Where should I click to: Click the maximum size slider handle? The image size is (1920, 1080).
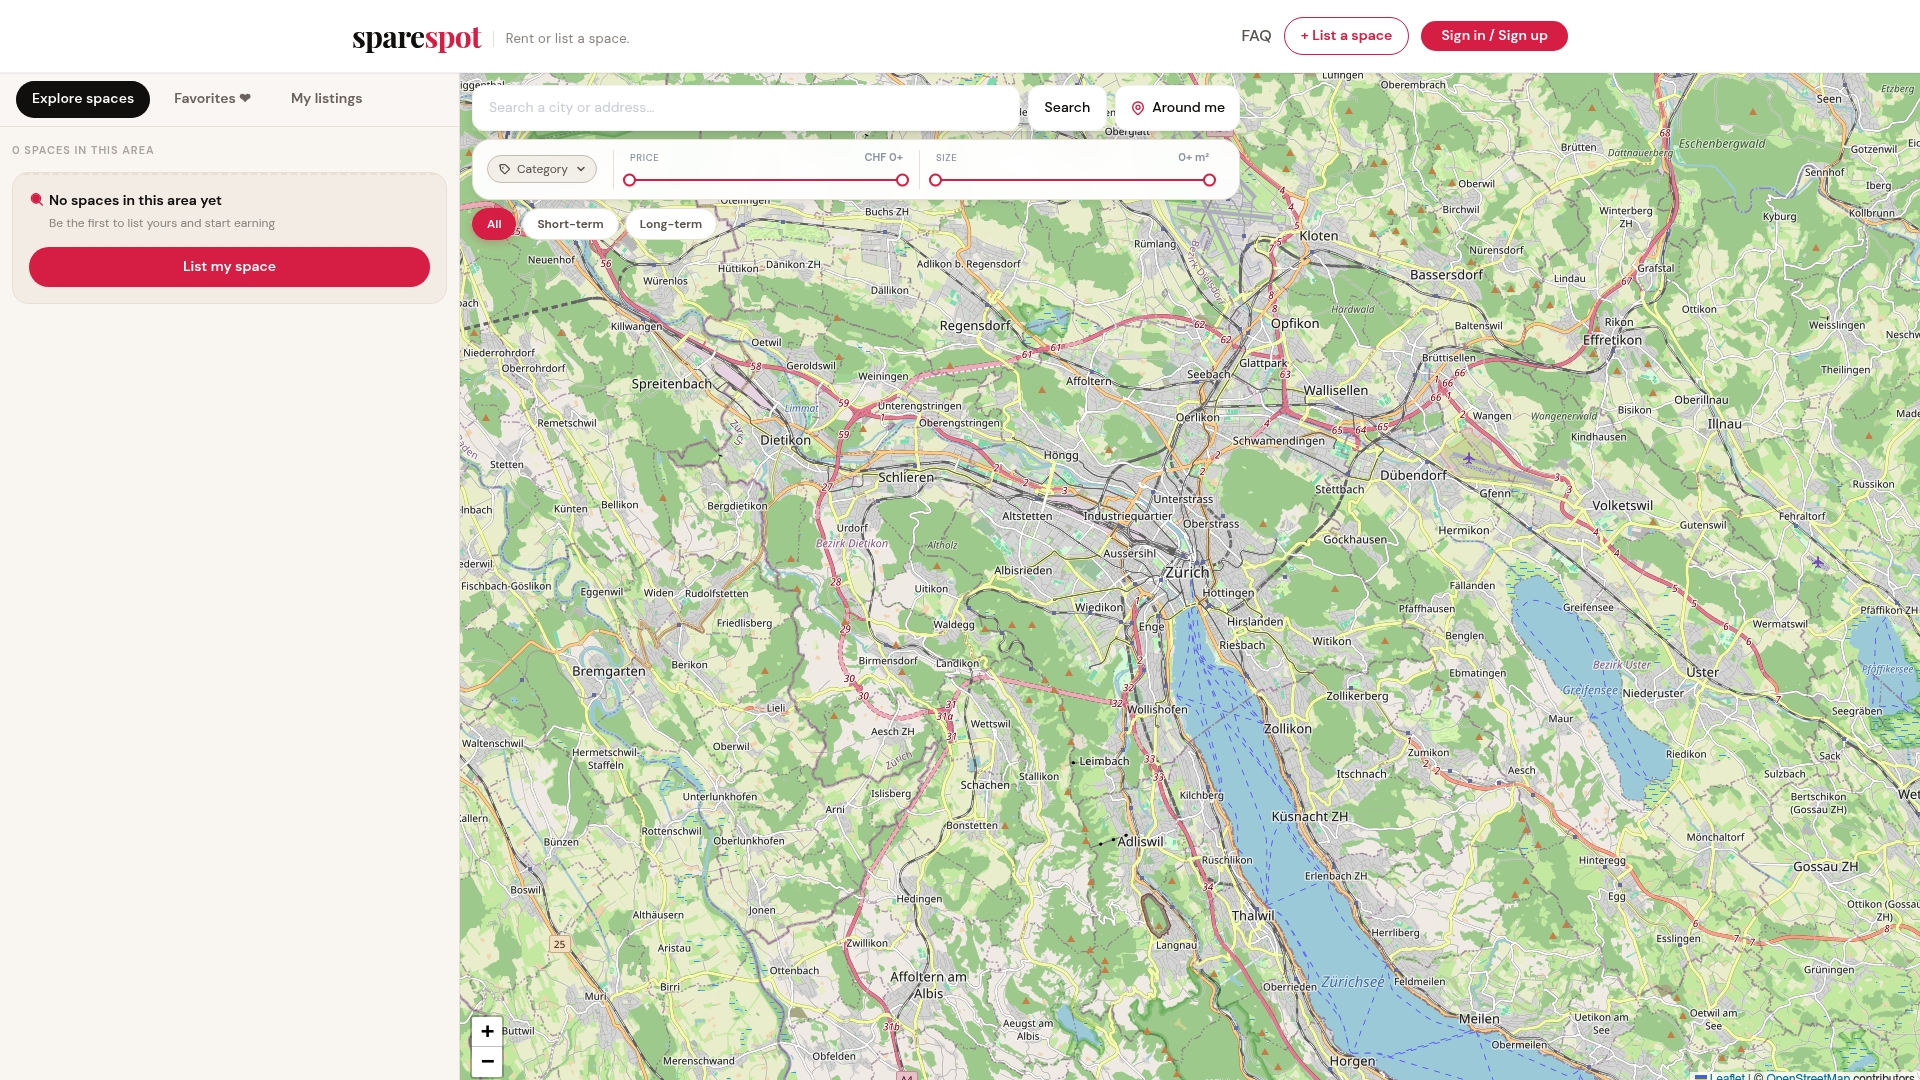[1209, 180]
